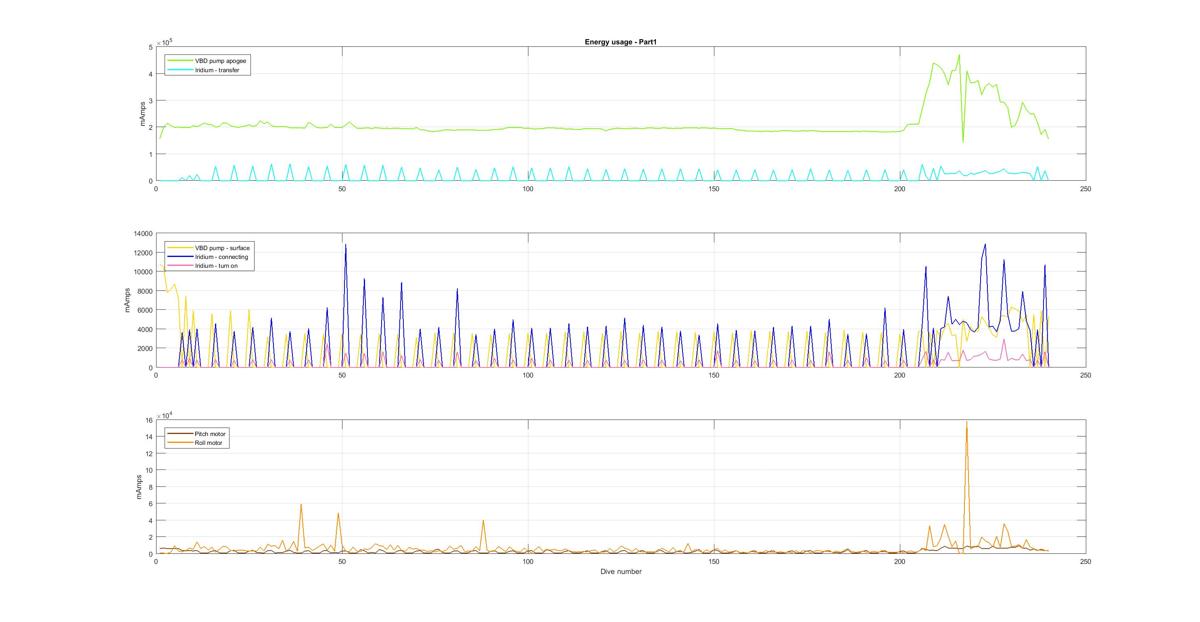
Task: Click the '6000' y-axis tick of the middle plot
Action: 144,310
